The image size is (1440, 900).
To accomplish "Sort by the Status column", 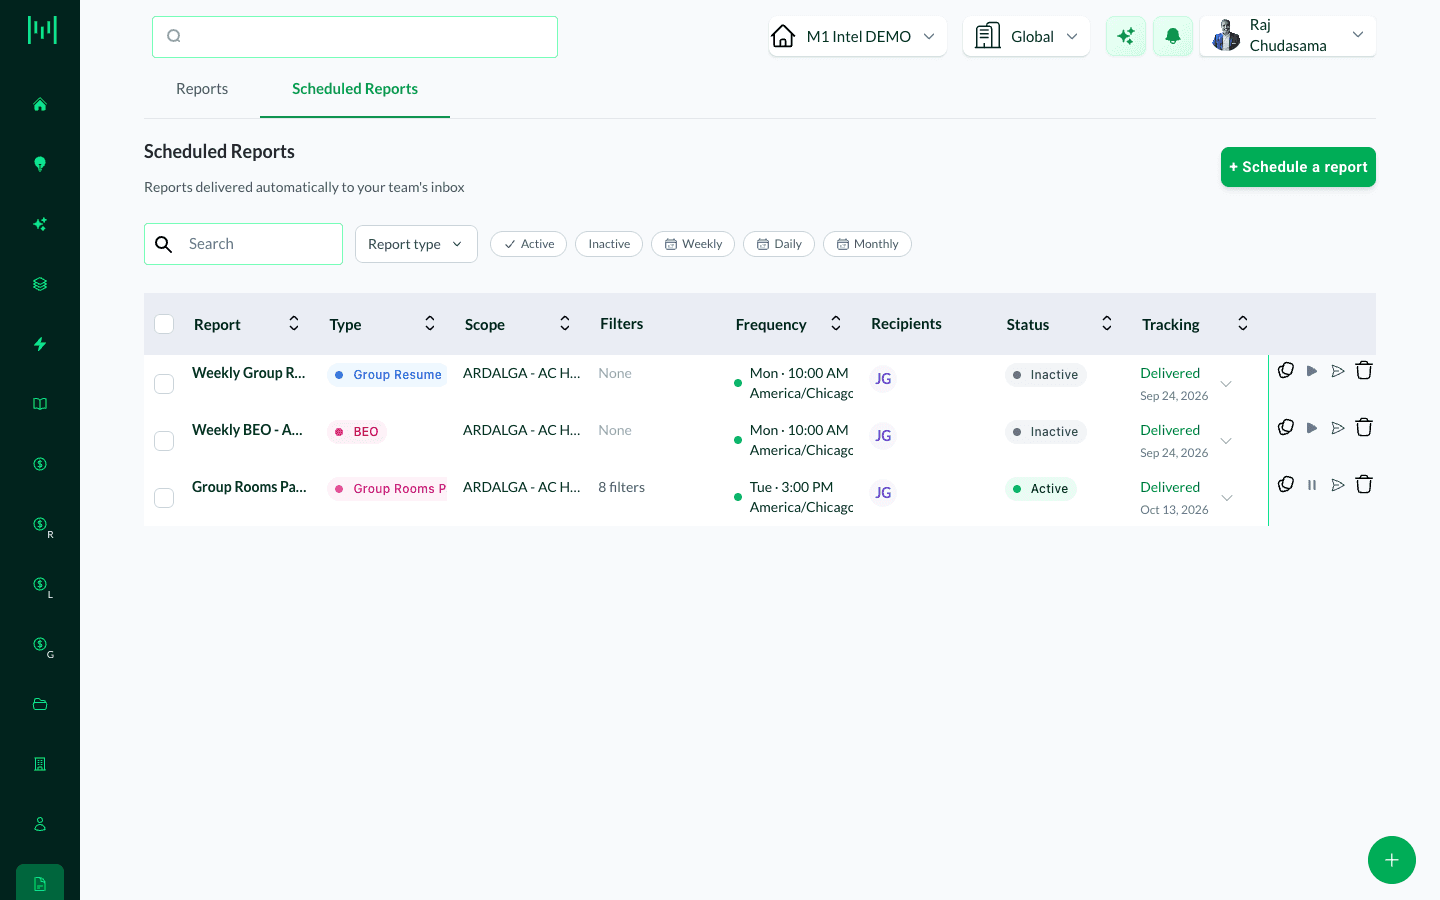I will point(1107,323).
